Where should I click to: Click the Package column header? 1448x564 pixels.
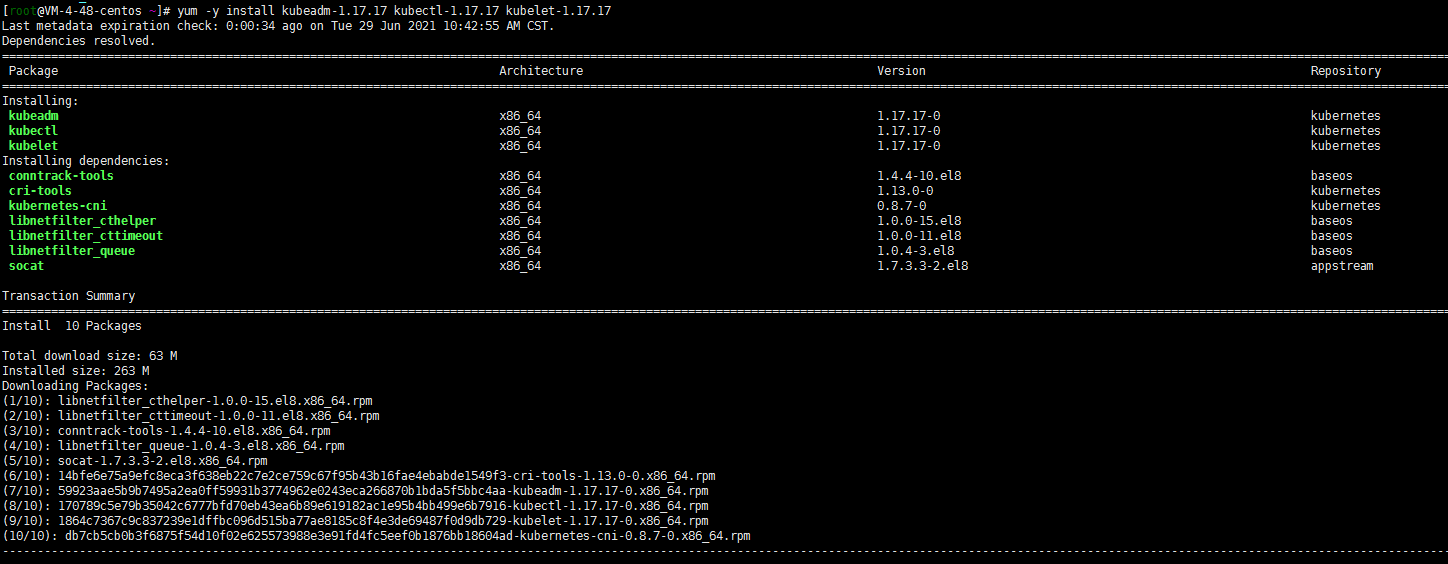pyautogui.click(x=33, y=71)
